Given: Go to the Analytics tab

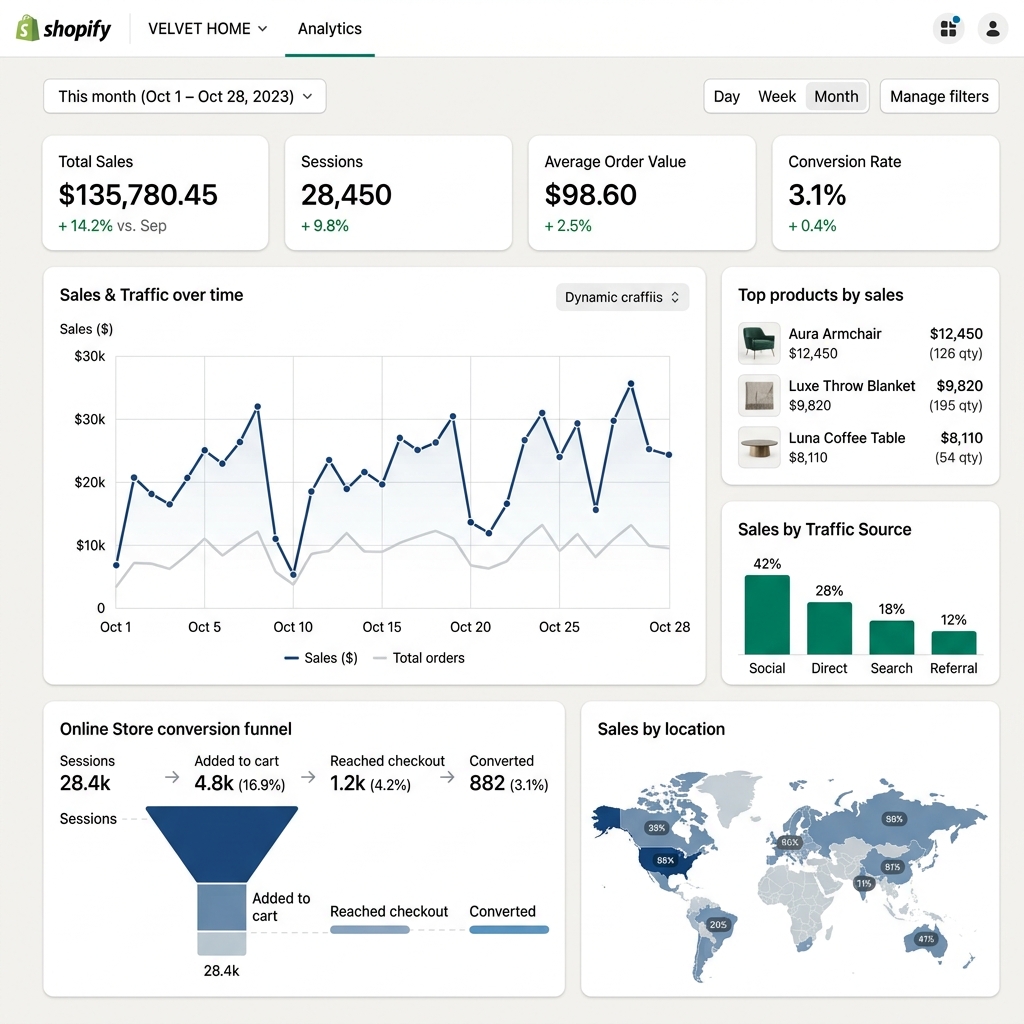Looking at the screenshot, I should [x=329, y=29].
